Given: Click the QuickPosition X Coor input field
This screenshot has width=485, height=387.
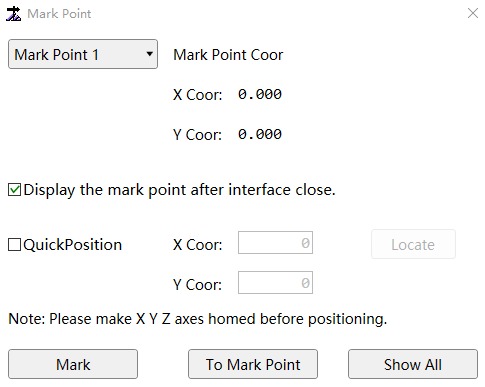Looking at the screenshot, I should coord(275,243).
